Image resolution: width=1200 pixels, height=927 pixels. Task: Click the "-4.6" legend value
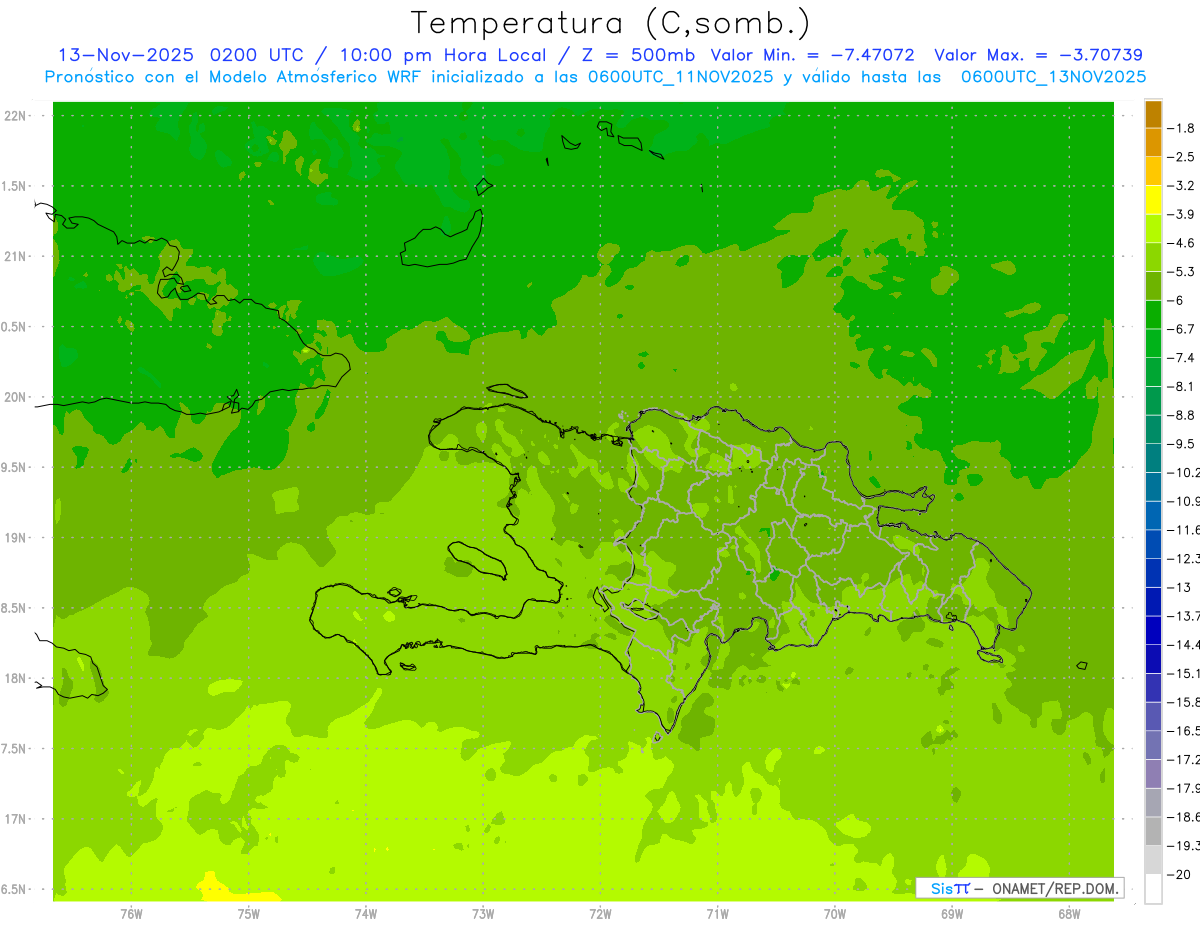[1180, 243]
